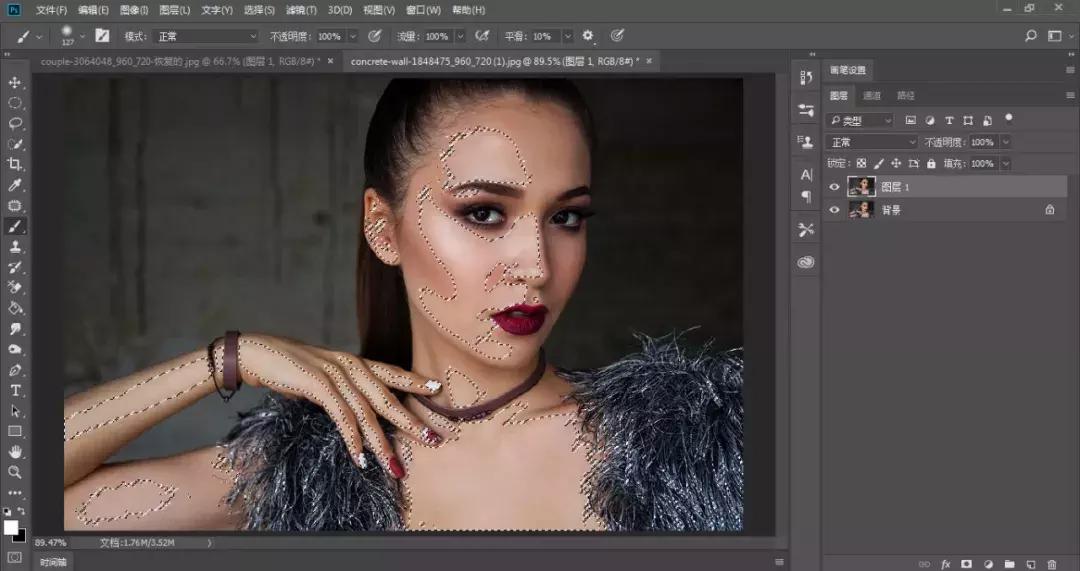
Task: Select the Zoom tool in toolbar
Action: click(x=15, y=471)
